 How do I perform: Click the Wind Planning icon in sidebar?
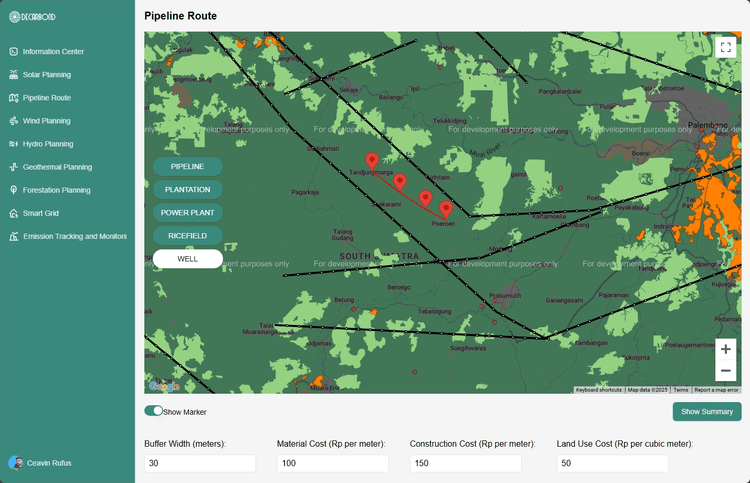click(x=14, y=121)
